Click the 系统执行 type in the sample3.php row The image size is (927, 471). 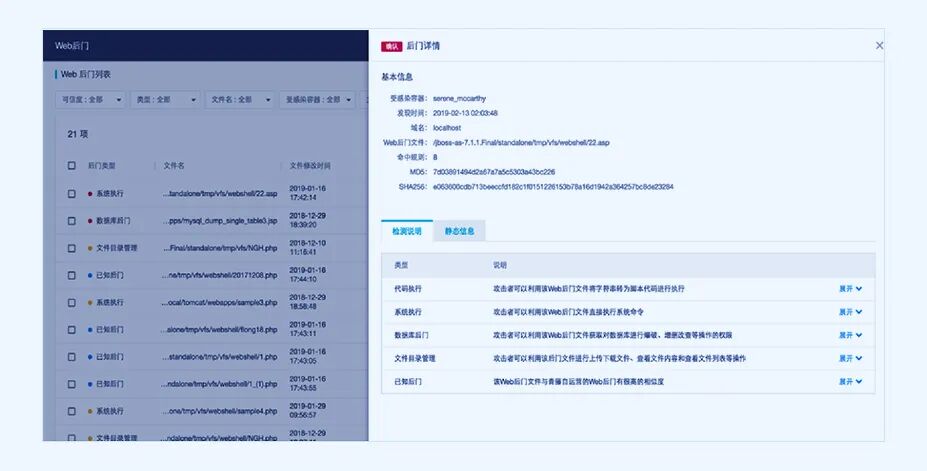tap(110, 303)
